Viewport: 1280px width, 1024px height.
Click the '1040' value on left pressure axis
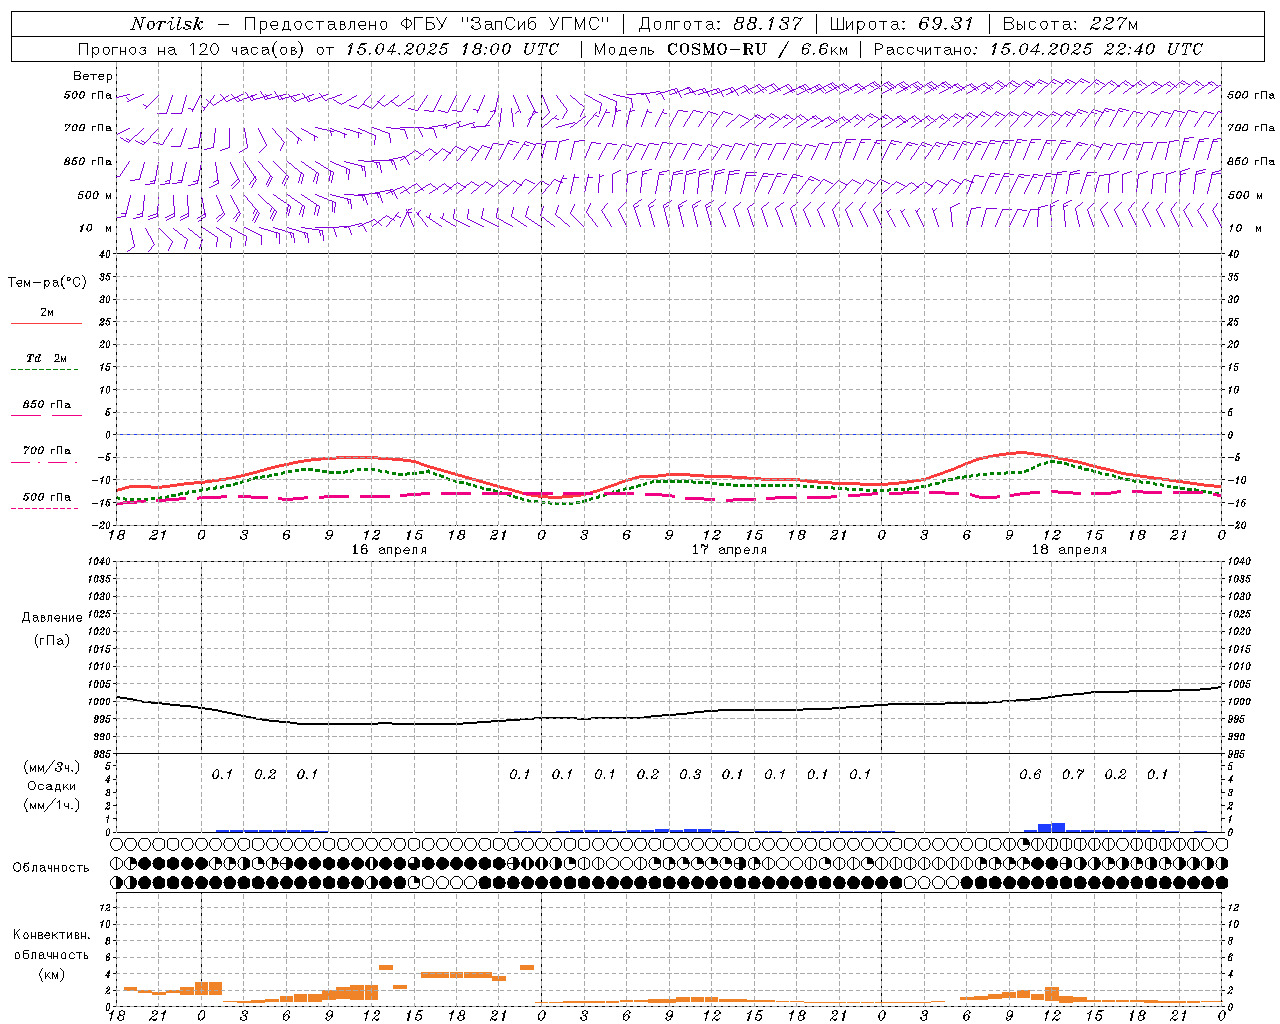[x=99, y=561]
